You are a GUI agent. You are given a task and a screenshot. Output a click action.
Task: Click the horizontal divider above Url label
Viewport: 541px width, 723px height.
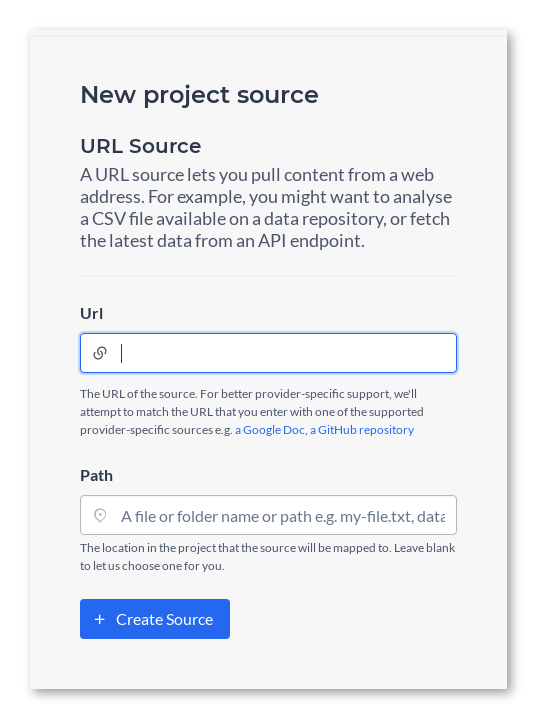pyautogui.click(x=268, y=276)
